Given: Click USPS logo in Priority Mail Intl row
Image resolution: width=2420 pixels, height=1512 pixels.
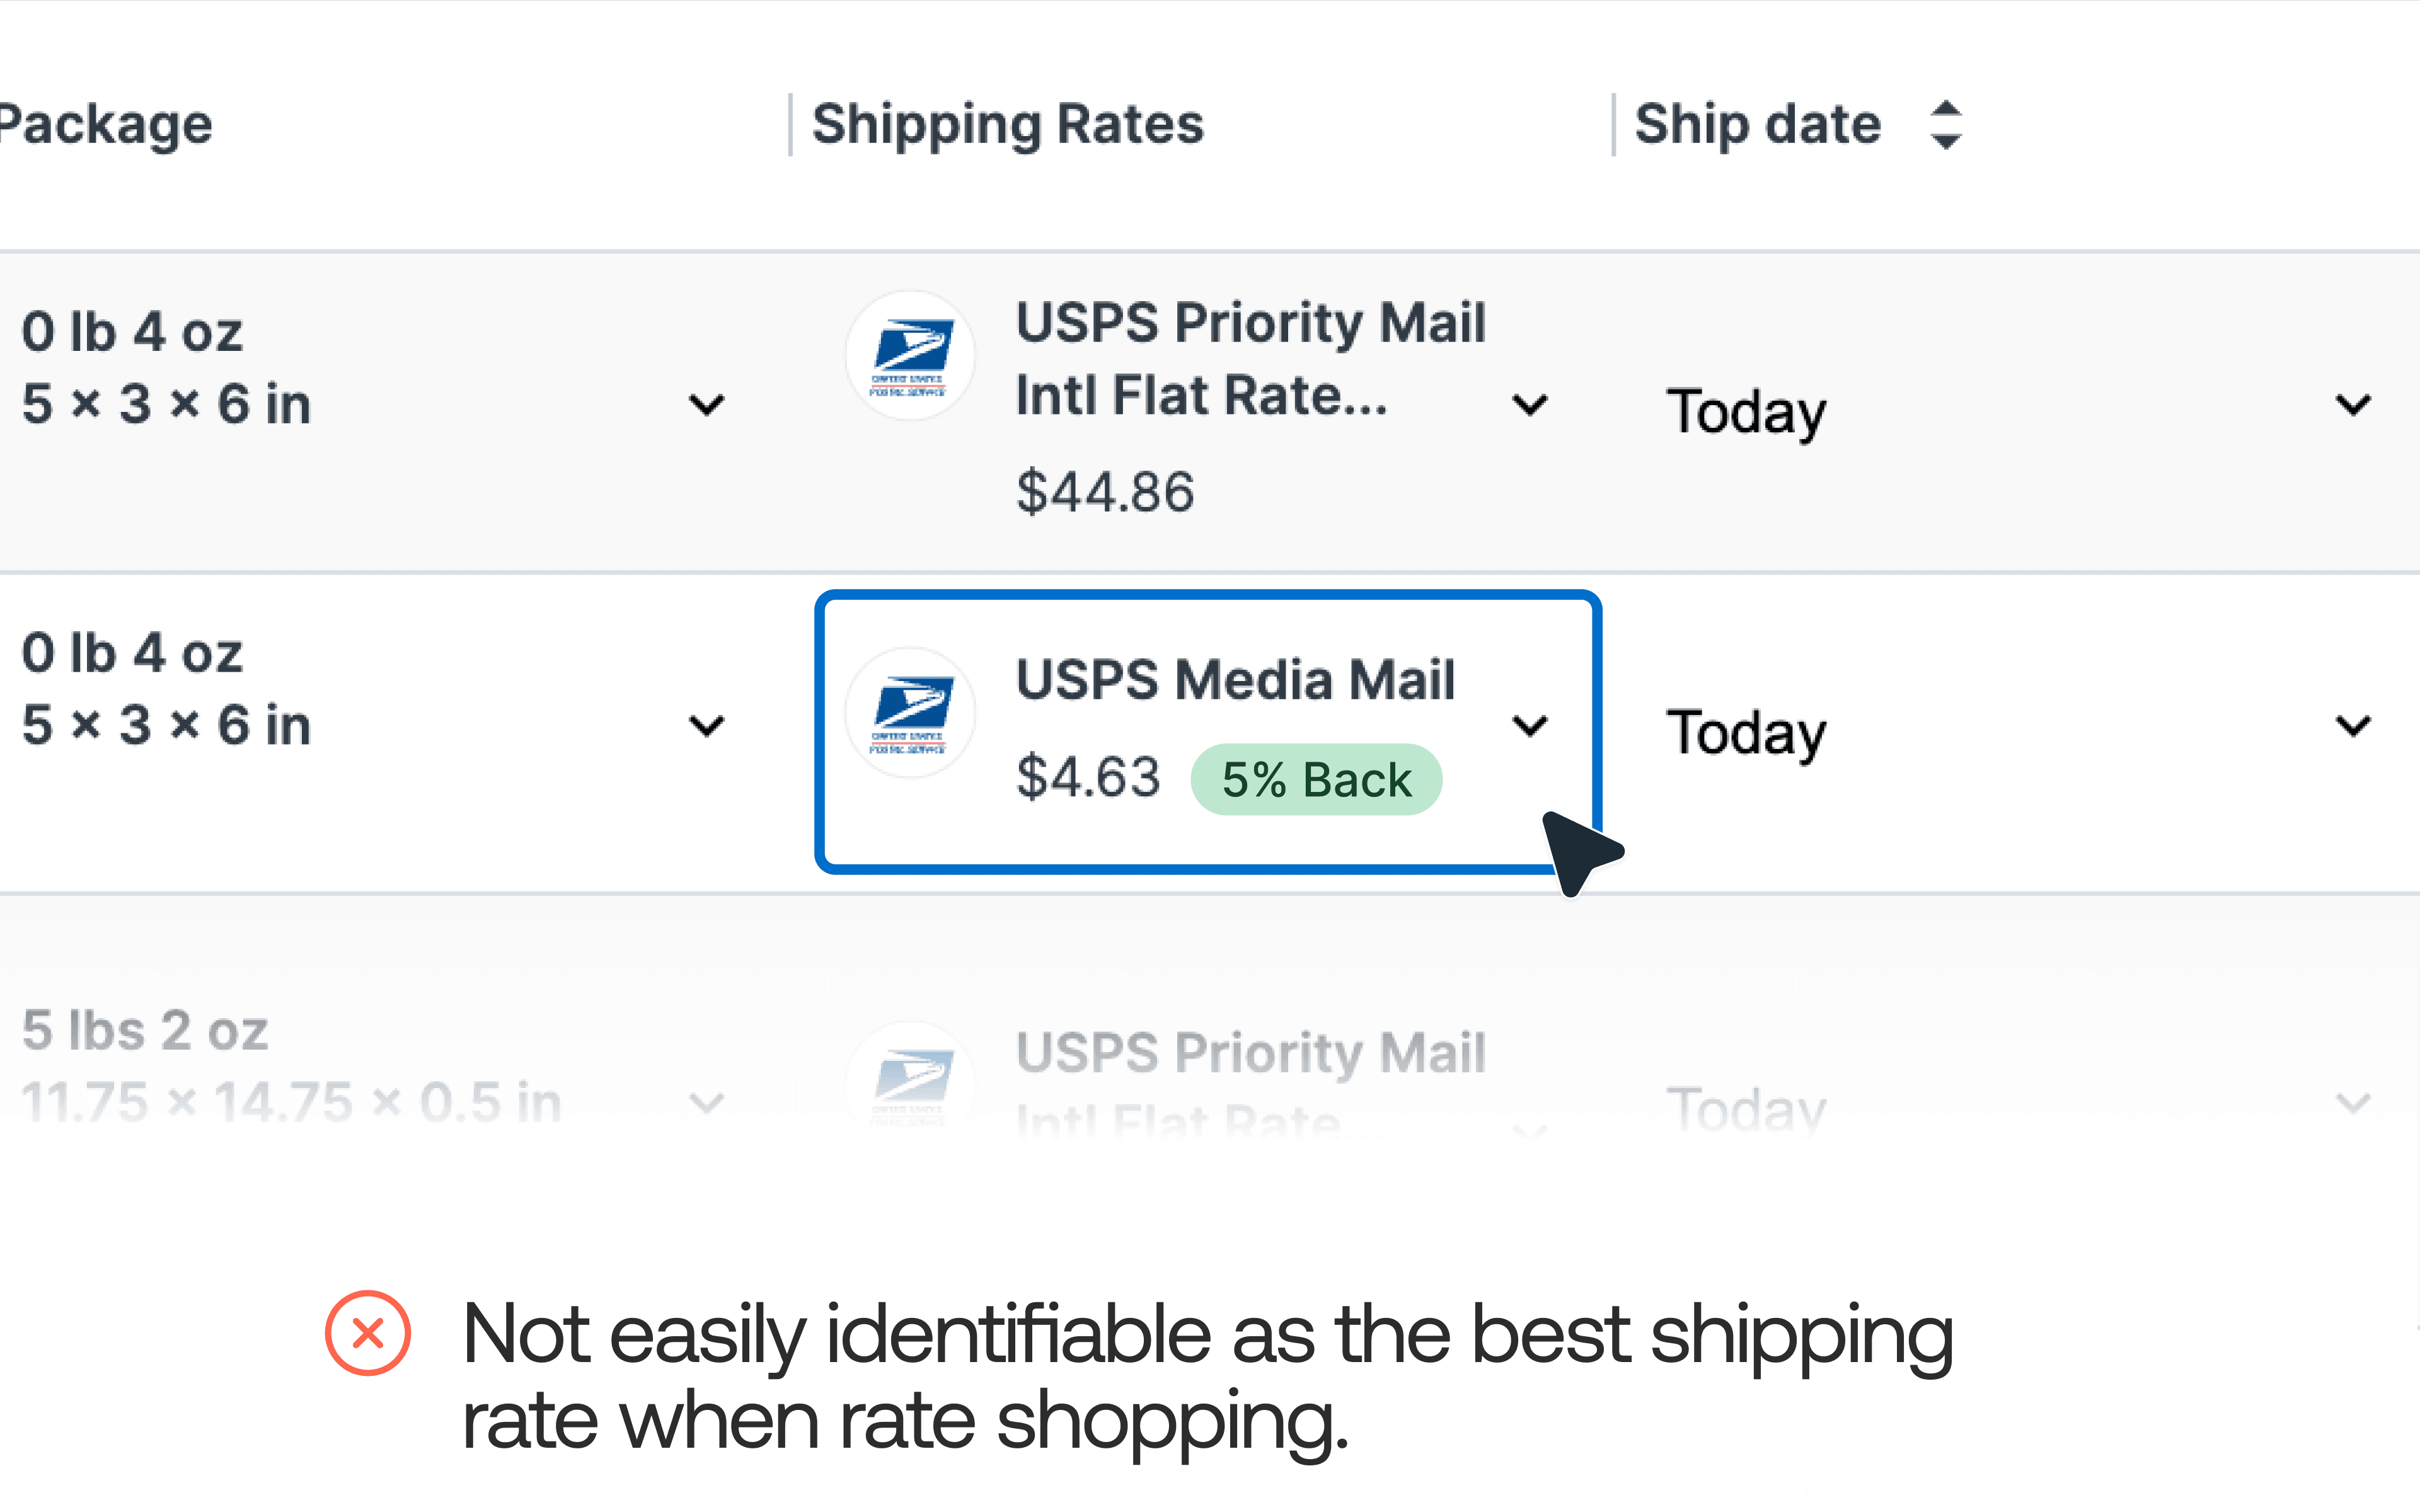Looking at the screenshot, I should 910,356.
